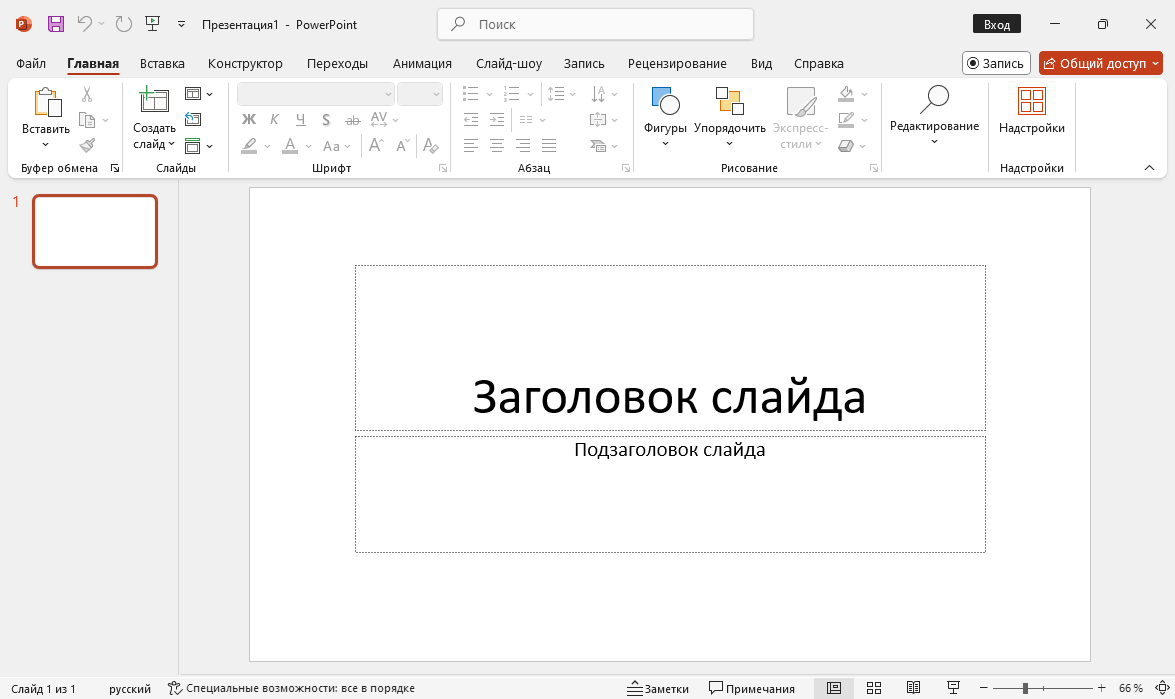Toggle bold Ж formatting
The image size is (1175, 699).
pos(249,119)
